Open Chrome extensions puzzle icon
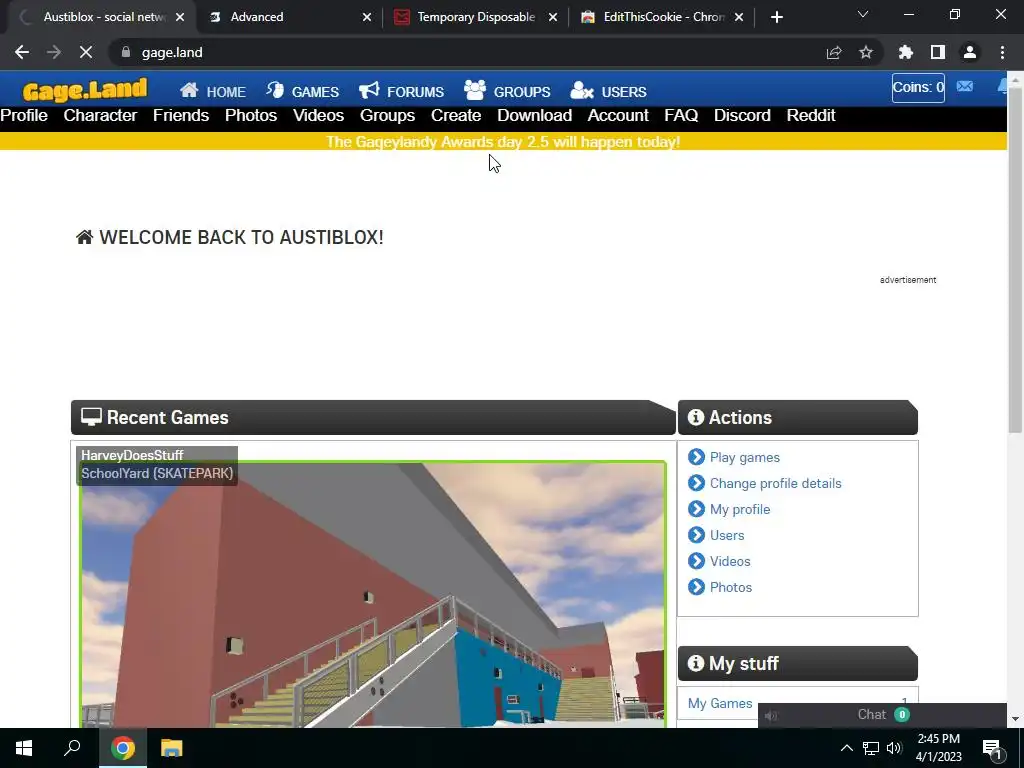The image size is (1024, 768). click(906, 52)
